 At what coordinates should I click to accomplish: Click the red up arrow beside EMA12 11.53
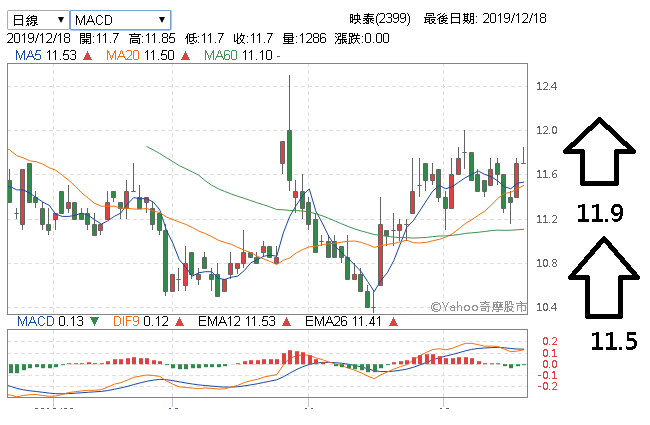(x=286, y=321)
